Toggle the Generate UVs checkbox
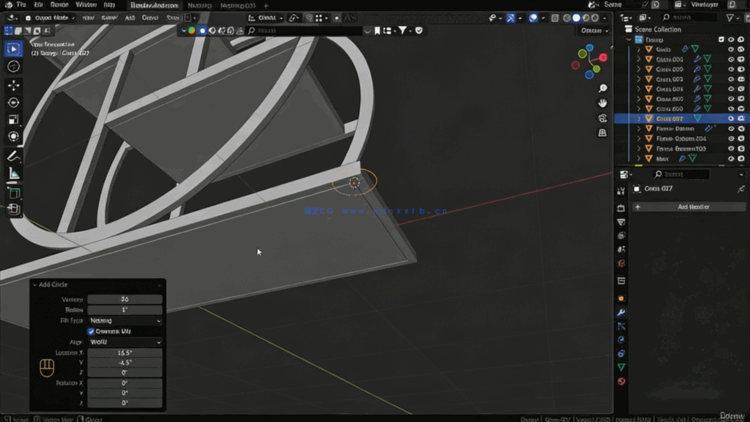Image resolution: width=750 pixels, height=422 pixels. tap(91, 331)
